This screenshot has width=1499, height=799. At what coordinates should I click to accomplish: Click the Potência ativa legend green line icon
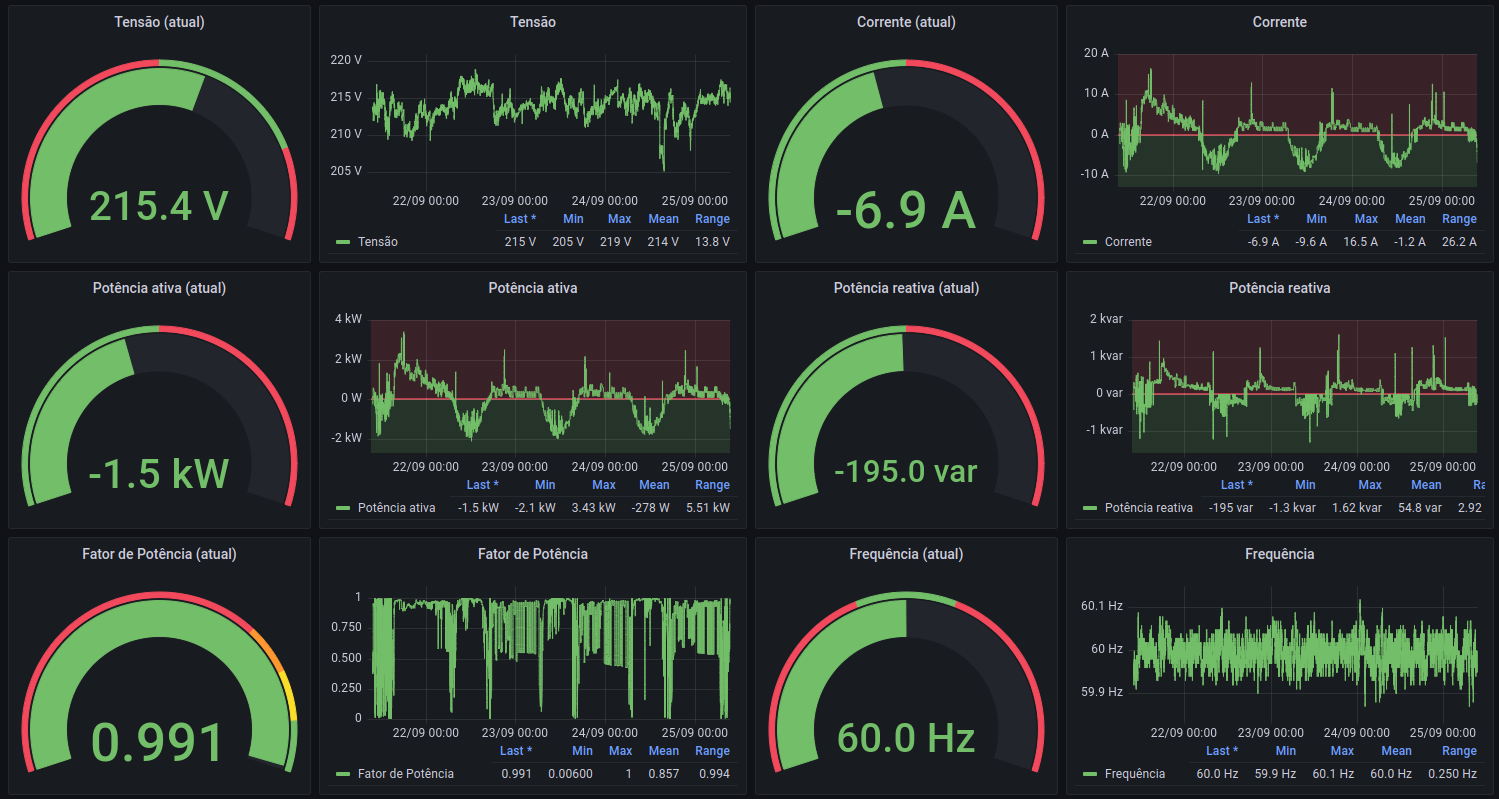coord(343,508)
